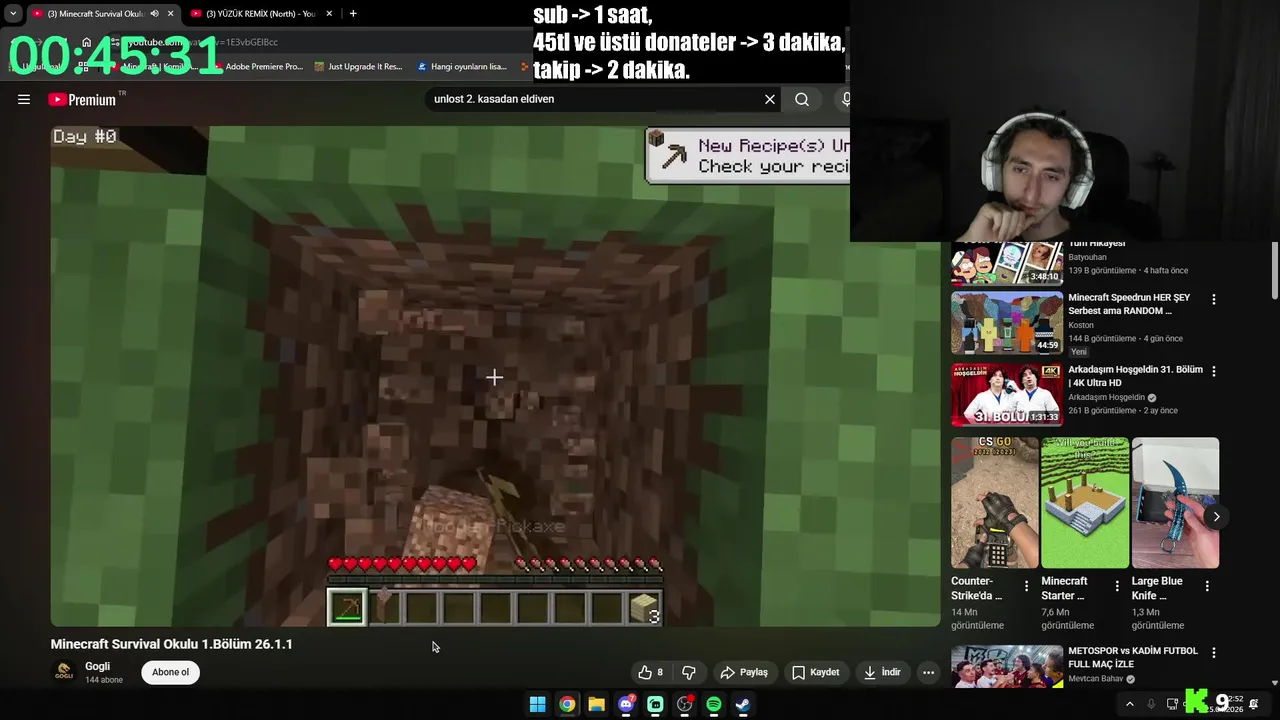Click the page scrollbar on the right edge
Screen dimensions: 1280x720
[1274, 270]
